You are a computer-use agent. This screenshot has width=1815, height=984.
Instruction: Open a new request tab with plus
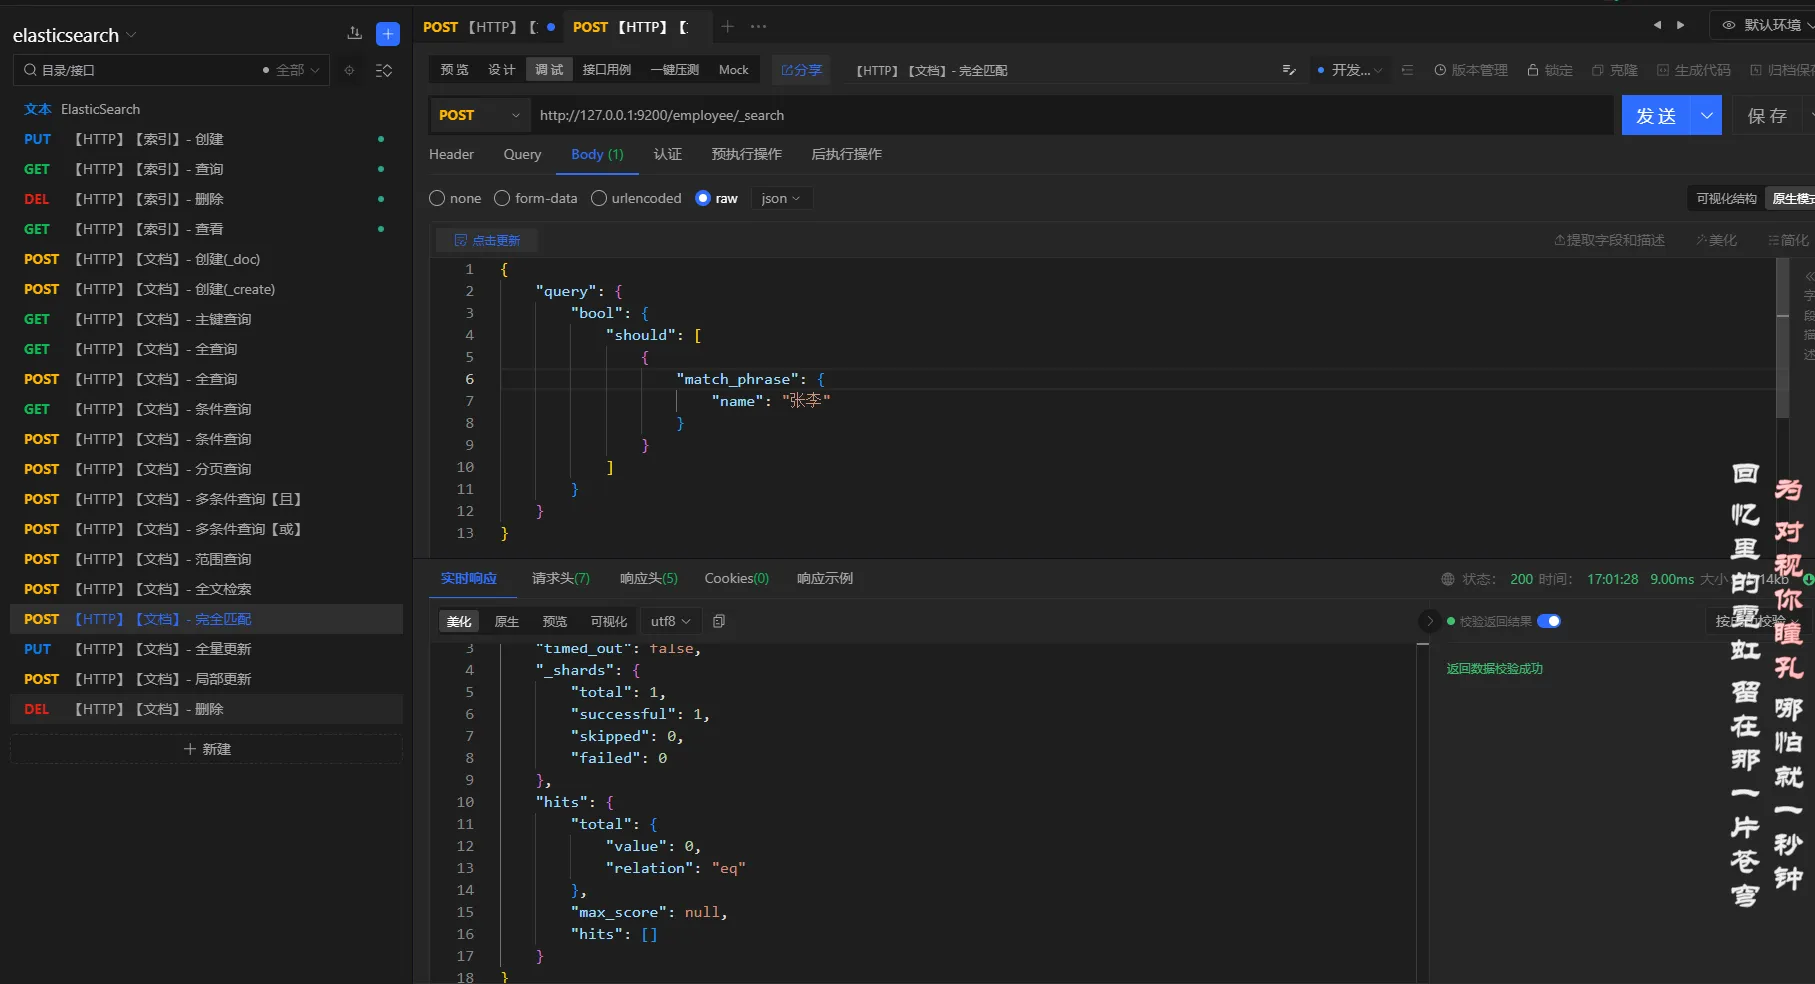pos(727,27)
